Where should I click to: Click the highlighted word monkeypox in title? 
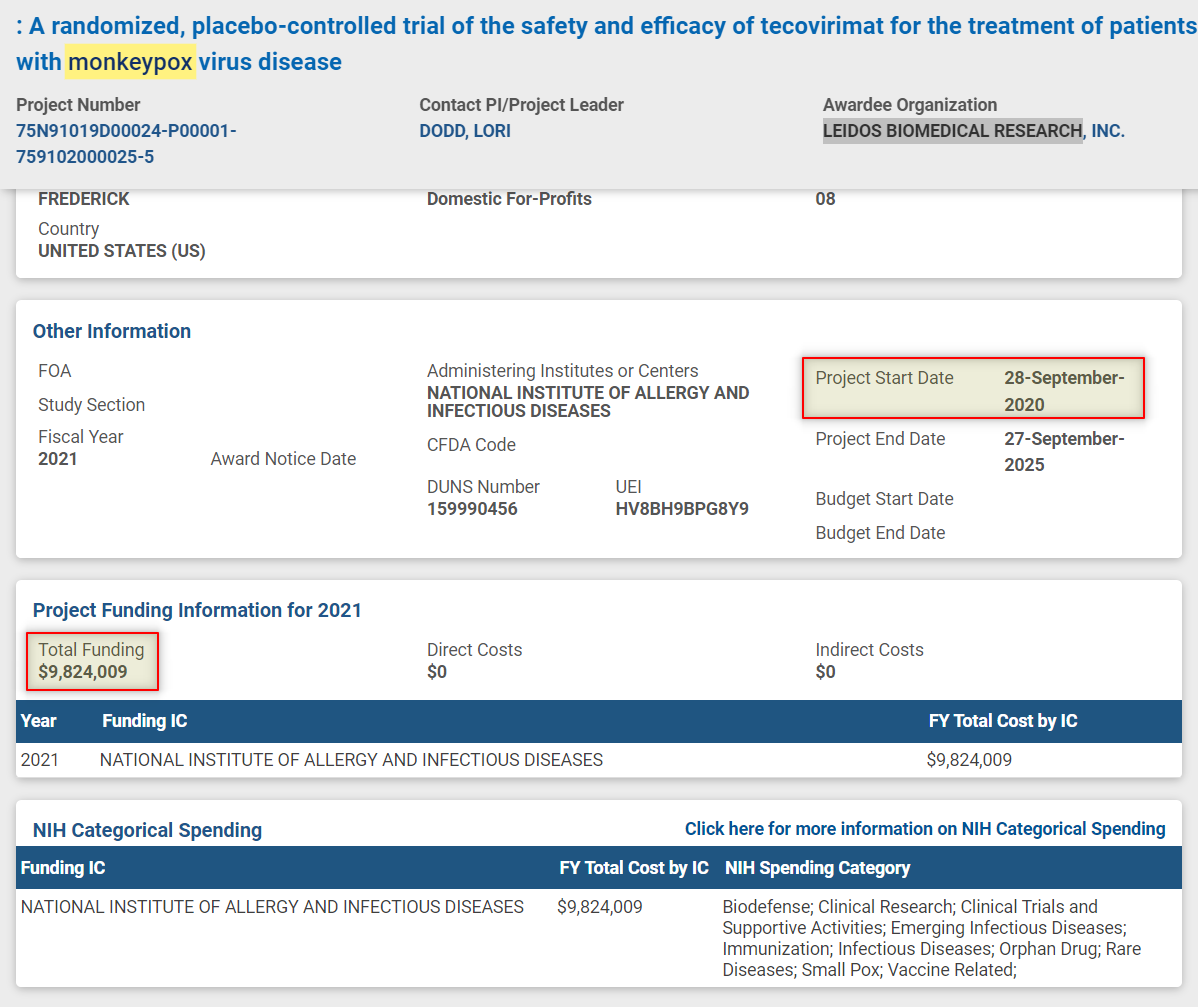click(x=130, y=62)
